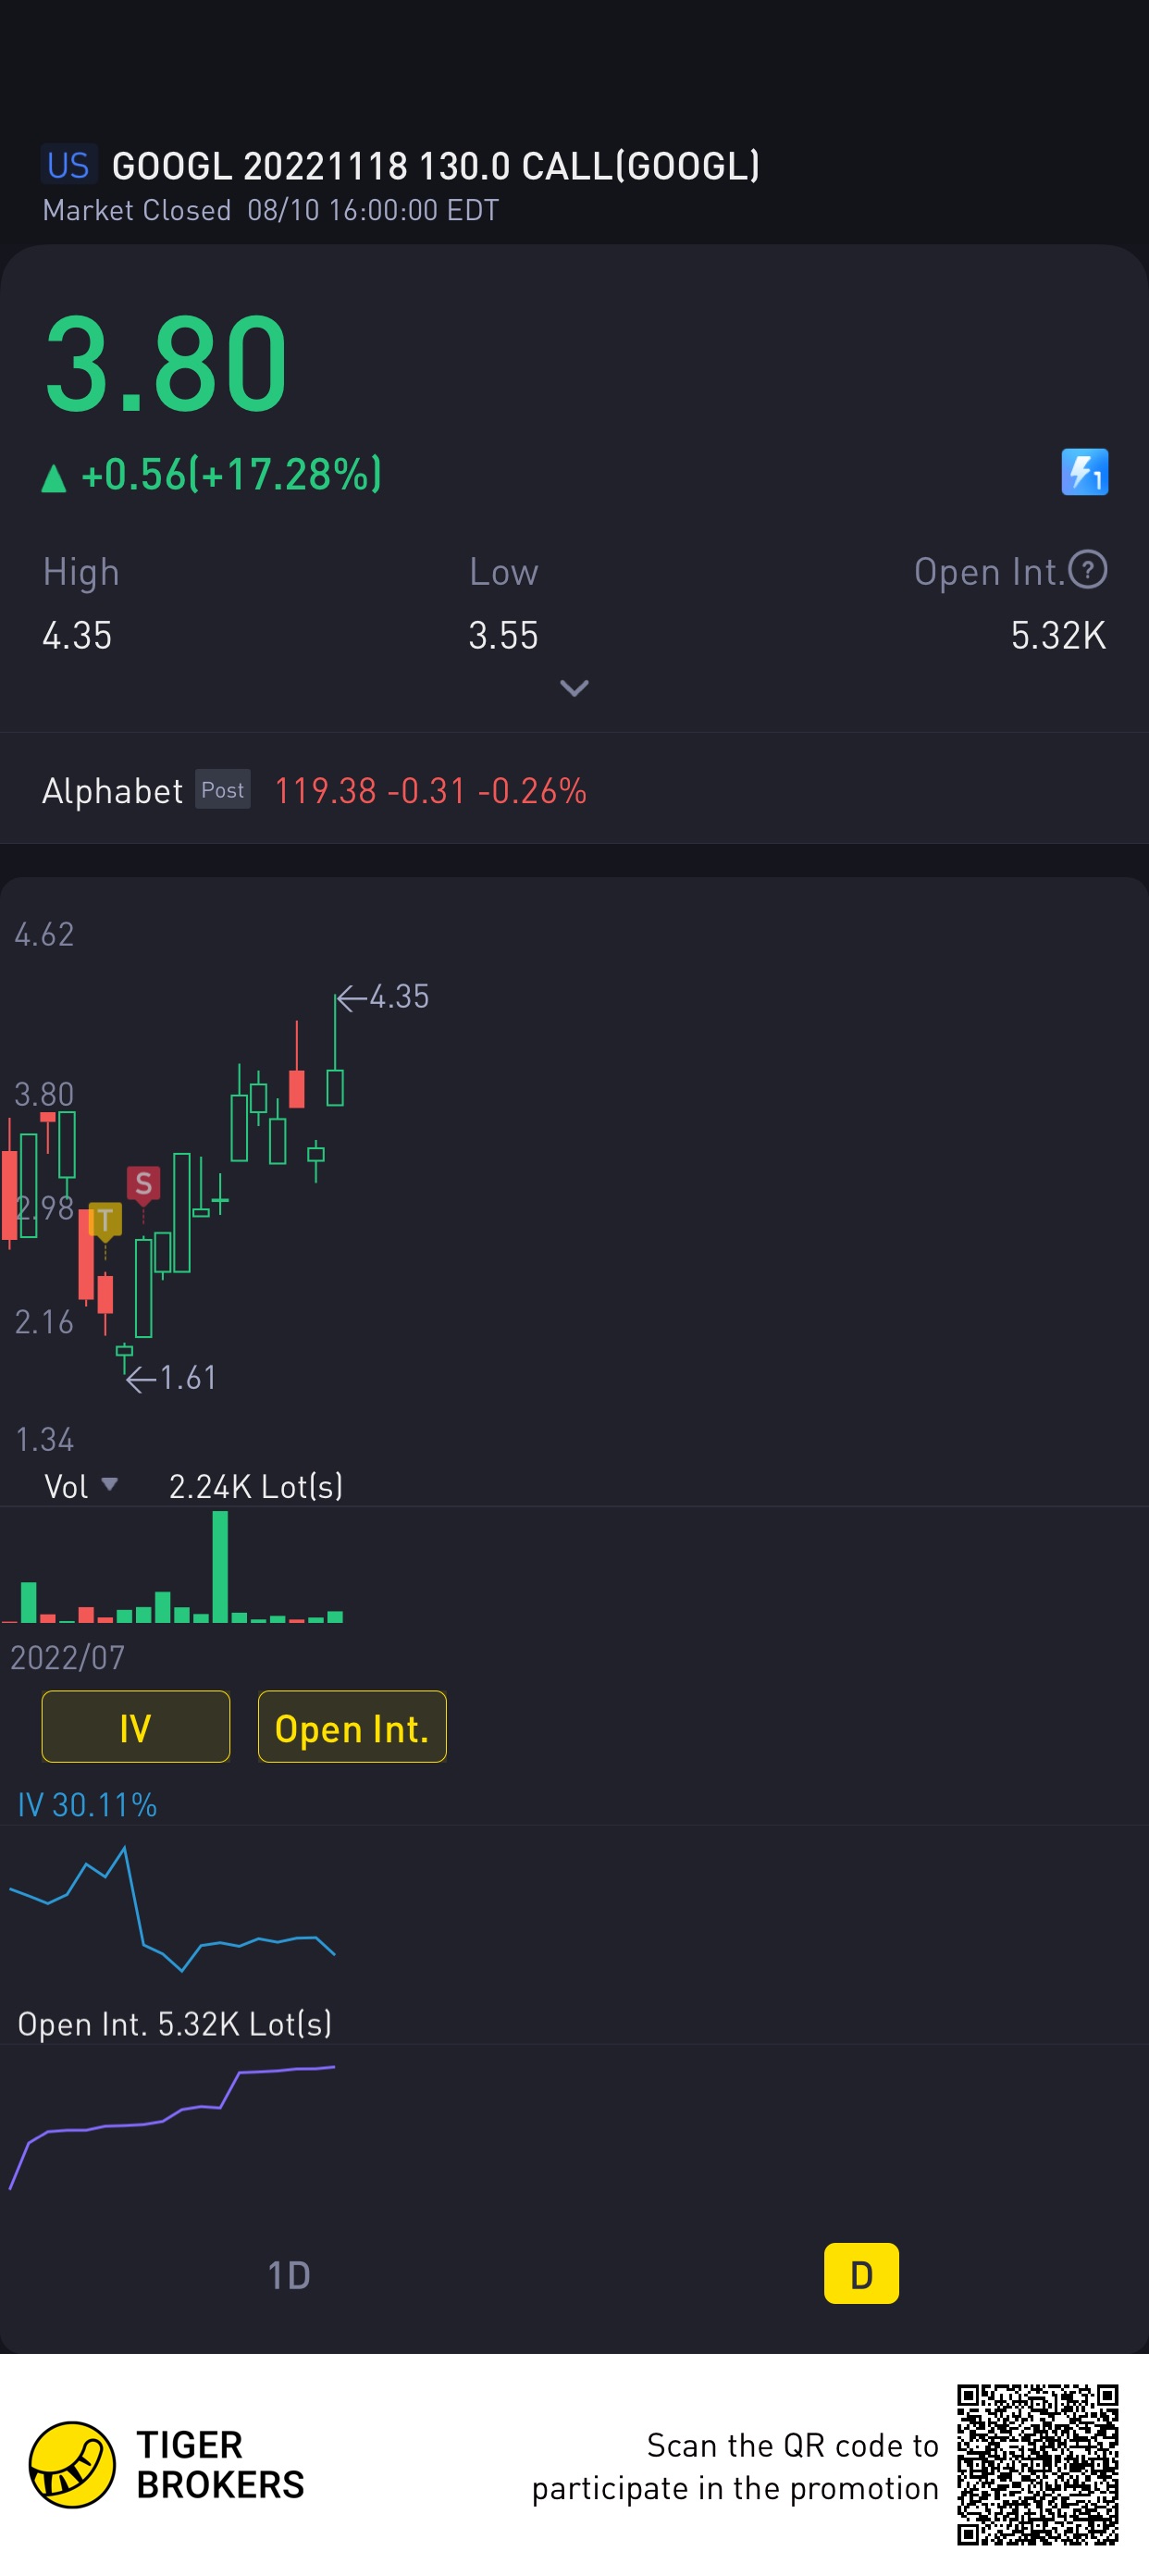Tap the 1.61 low candlestick label
Image resolution: width=1149 pixels, height=2576 pixels.
[x=187, y=1378]
